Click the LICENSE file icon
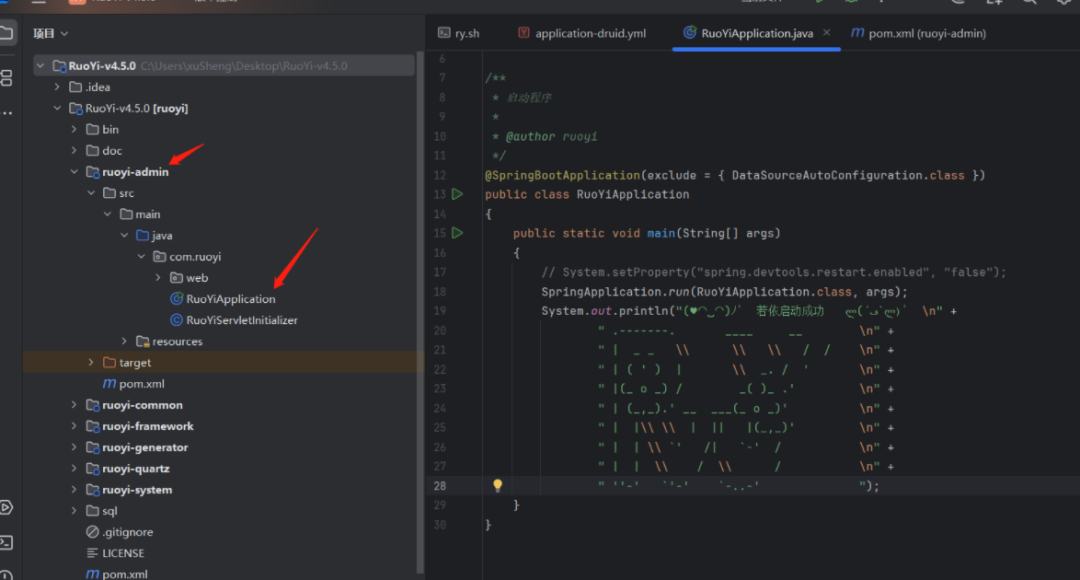 click(92, 553)
